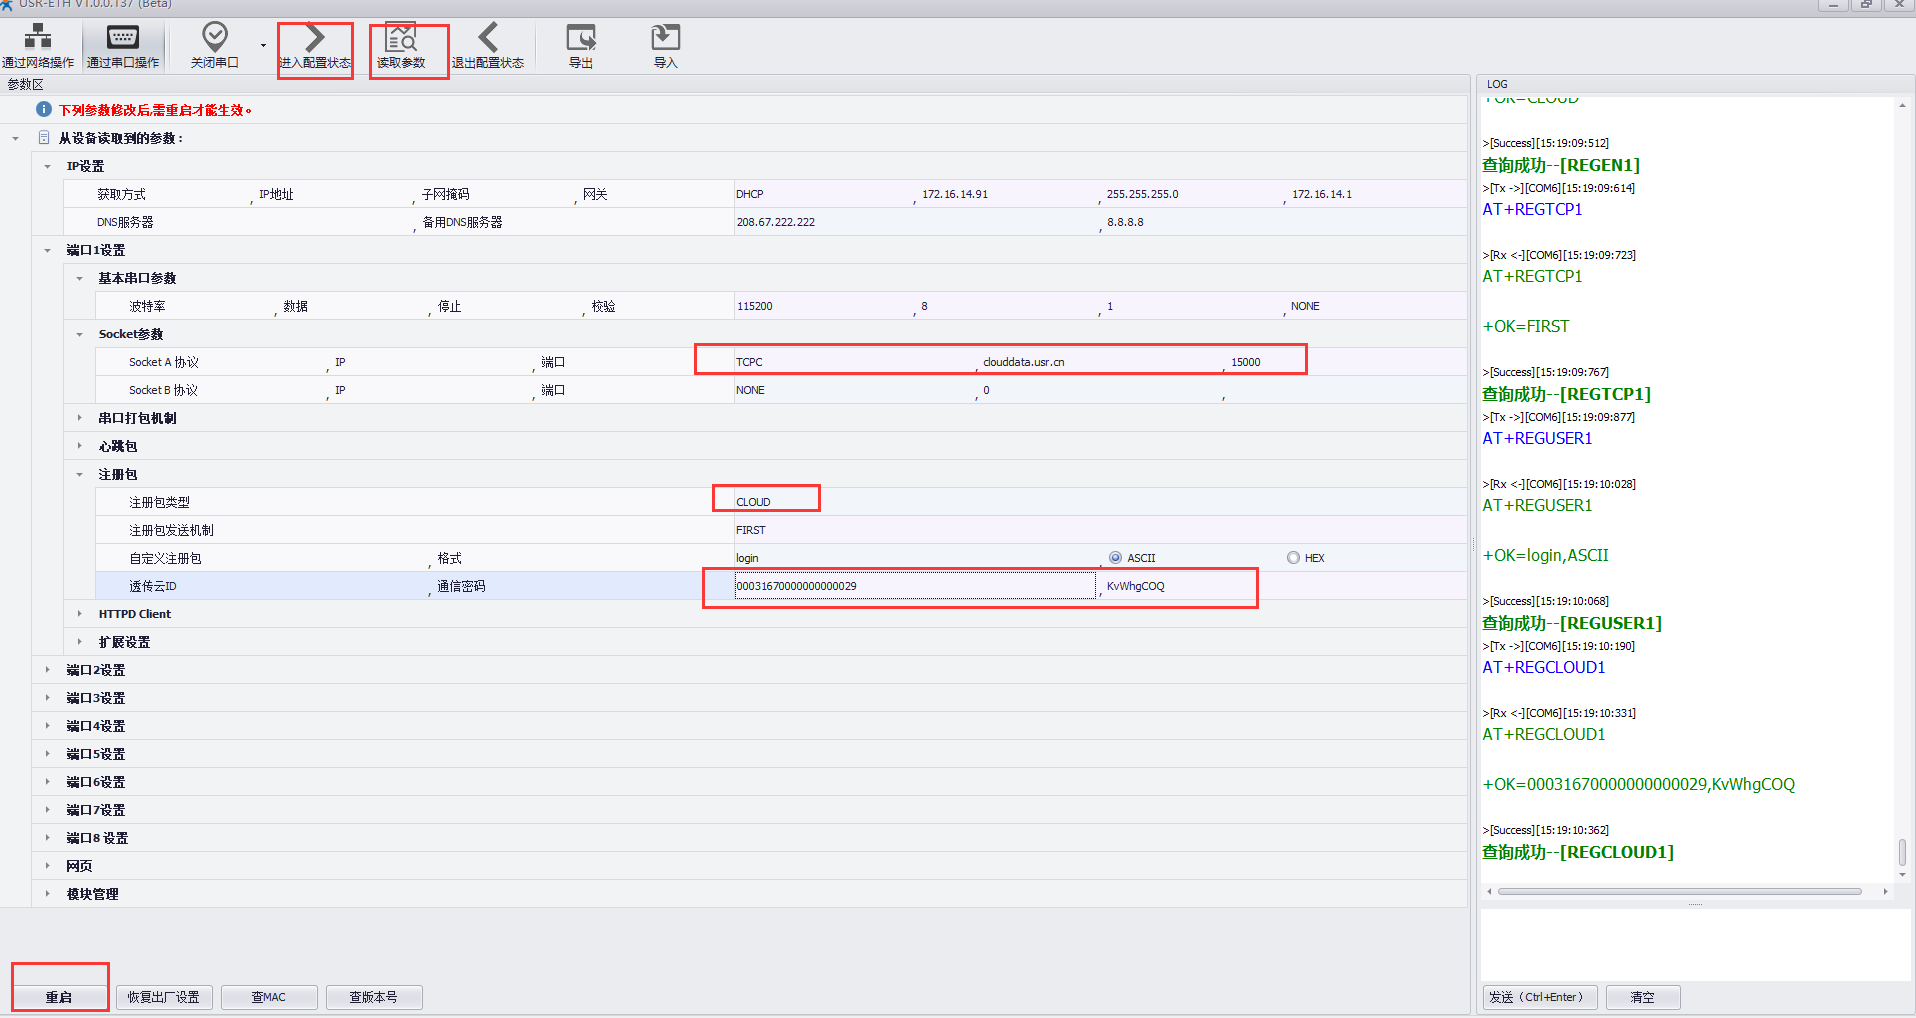Click the network operation icon (通过网络操作)

[38, 46]
